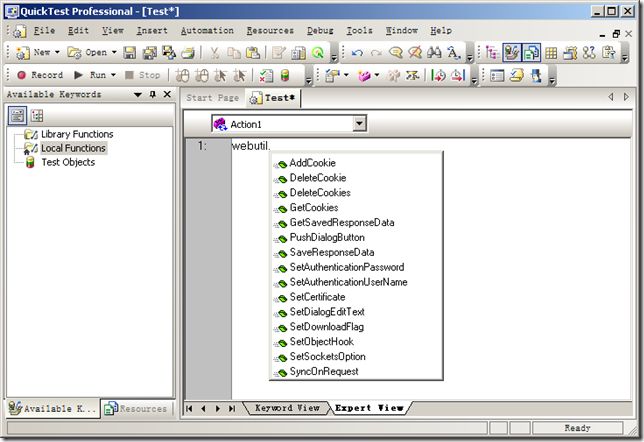The height and width of the screenshot is (442, 644).
Task: Switch to the Start Page tab
Action: click(x=212, y=98)
